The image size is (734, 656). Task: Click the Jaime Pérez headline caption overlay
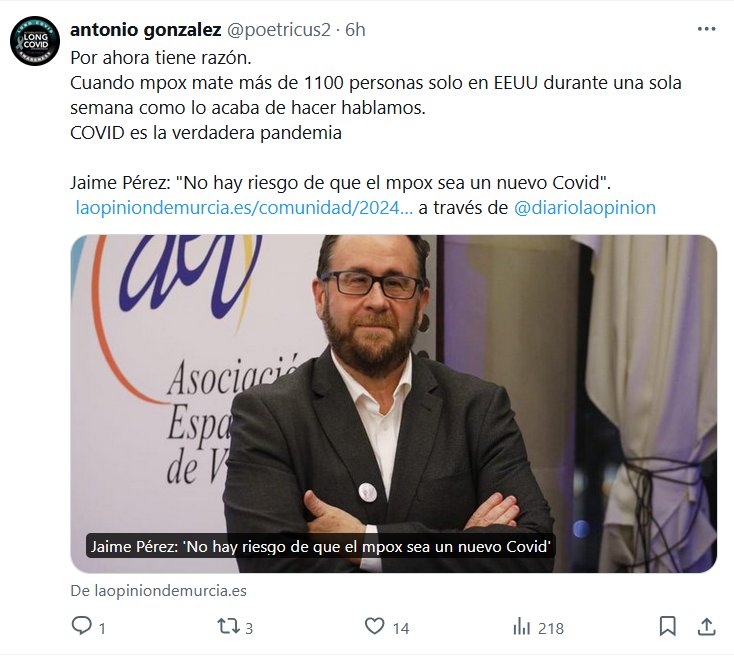pyautogui.click(x=321, y=546)
